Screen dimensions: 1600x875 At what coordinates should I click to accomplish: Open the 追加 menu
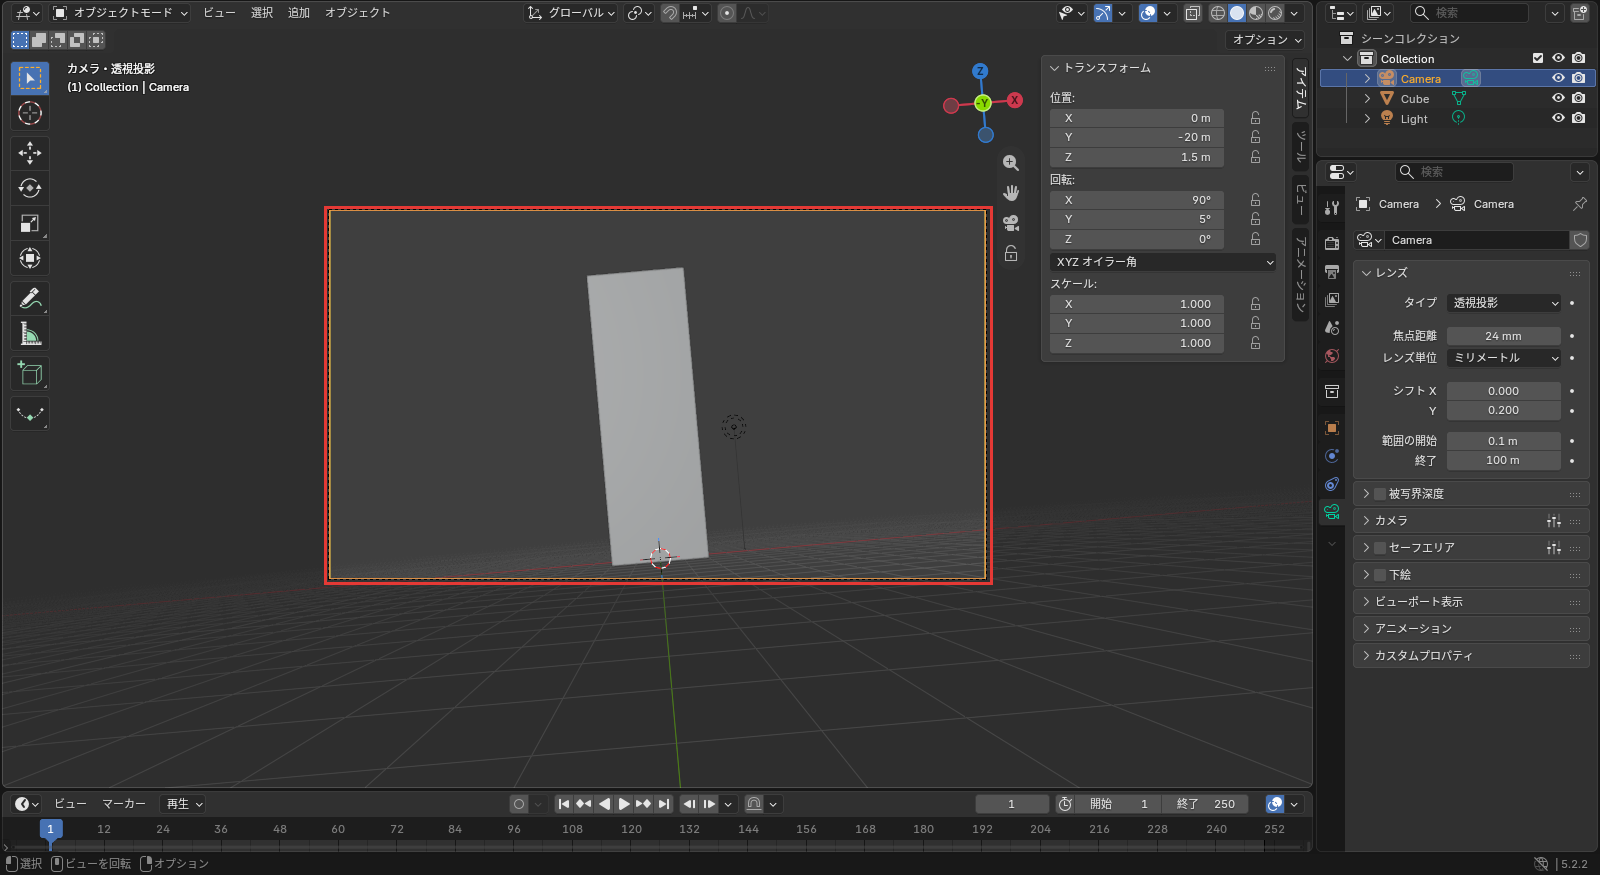click(299, 13)
